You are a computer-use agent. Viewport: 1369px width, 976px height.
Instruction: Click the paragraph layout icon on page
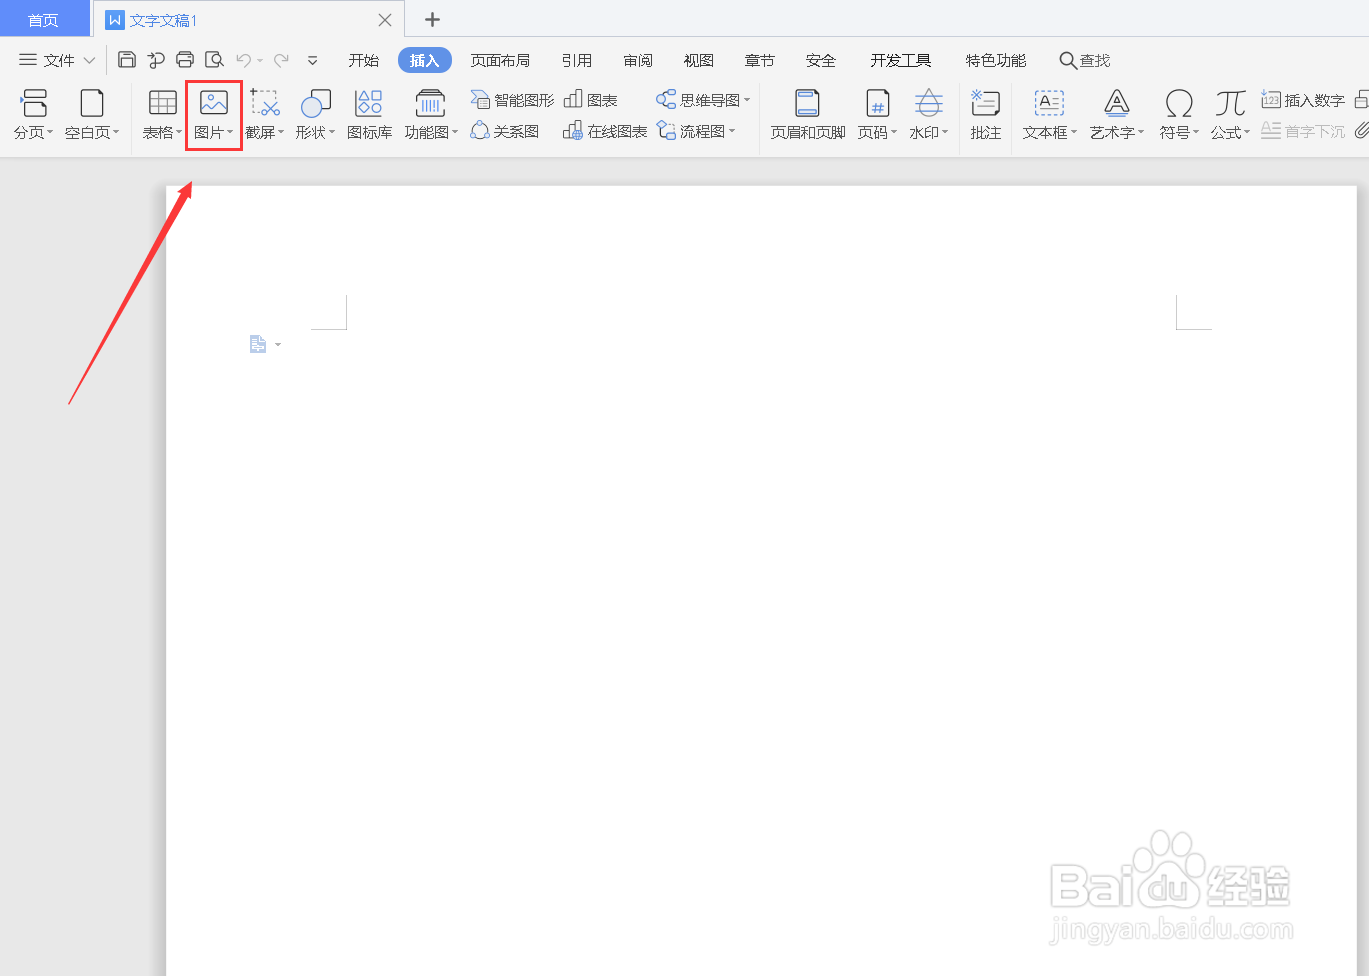point(258,344)
